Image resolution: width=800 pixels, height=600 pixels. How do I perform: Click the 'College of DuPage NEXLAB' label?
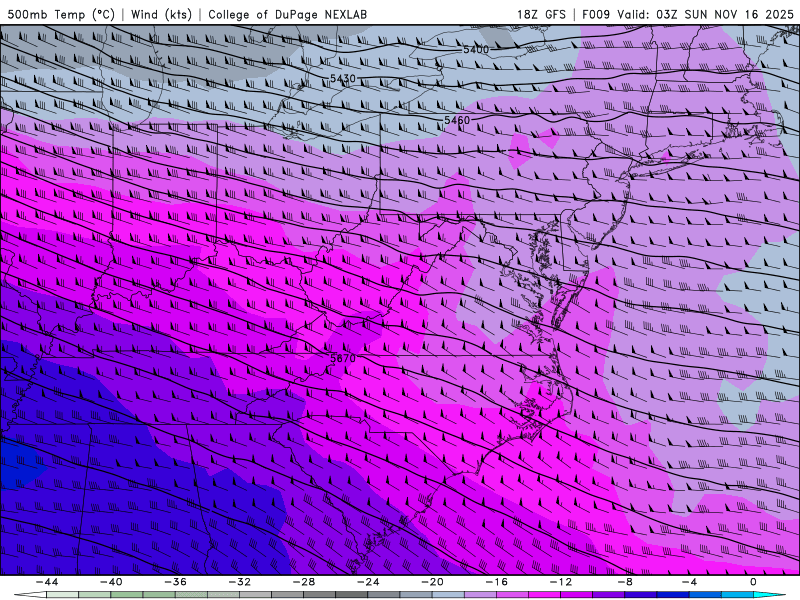tap(287, 14)
